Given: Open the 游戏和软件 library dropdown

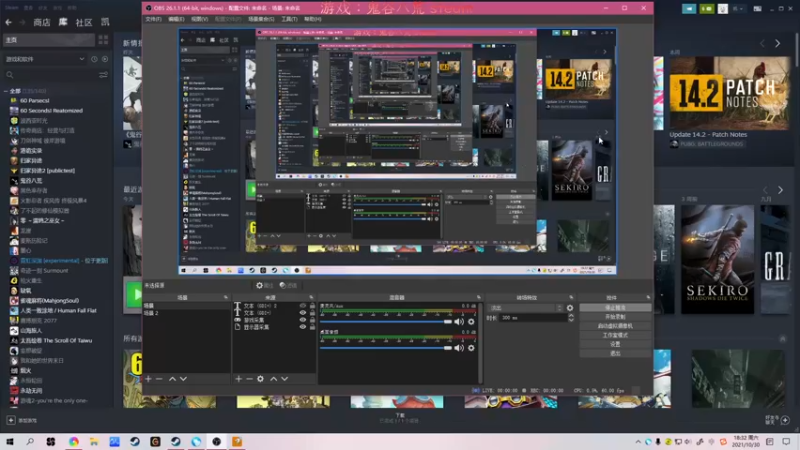Looking at the screenshot, I should click(x=45, y=59).
